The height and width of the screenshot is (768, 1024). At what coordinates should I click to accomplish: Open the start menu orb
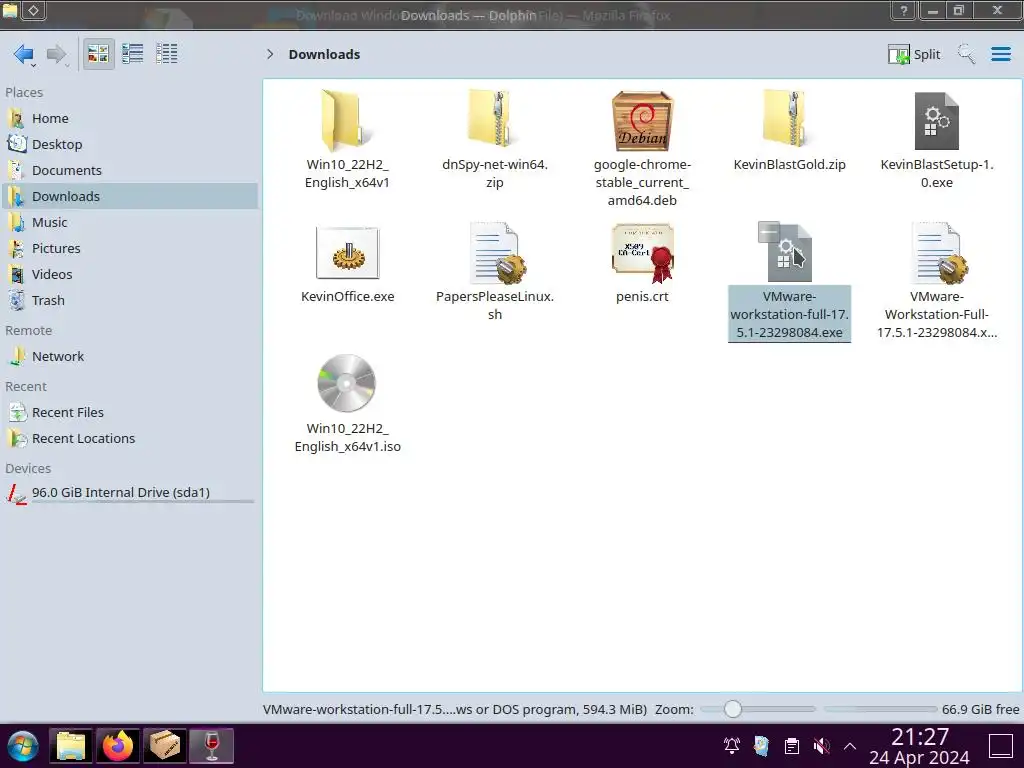pyautogui.click(x=22, y=746)
